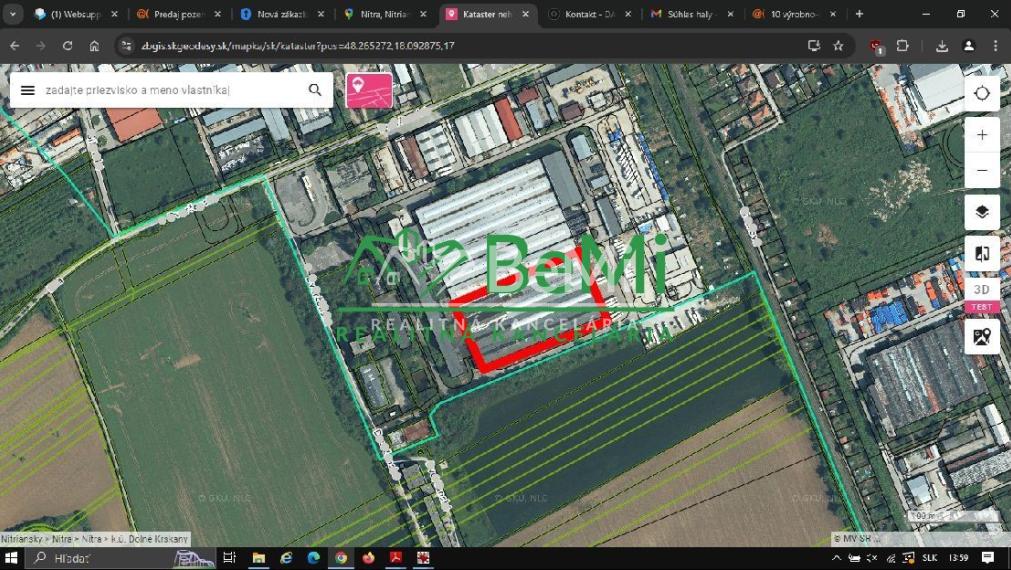Screen dimensions: 1011x570
Task: Expand the browser tab search dropdown
Action: pyautogui.click(x=13, y=14)
